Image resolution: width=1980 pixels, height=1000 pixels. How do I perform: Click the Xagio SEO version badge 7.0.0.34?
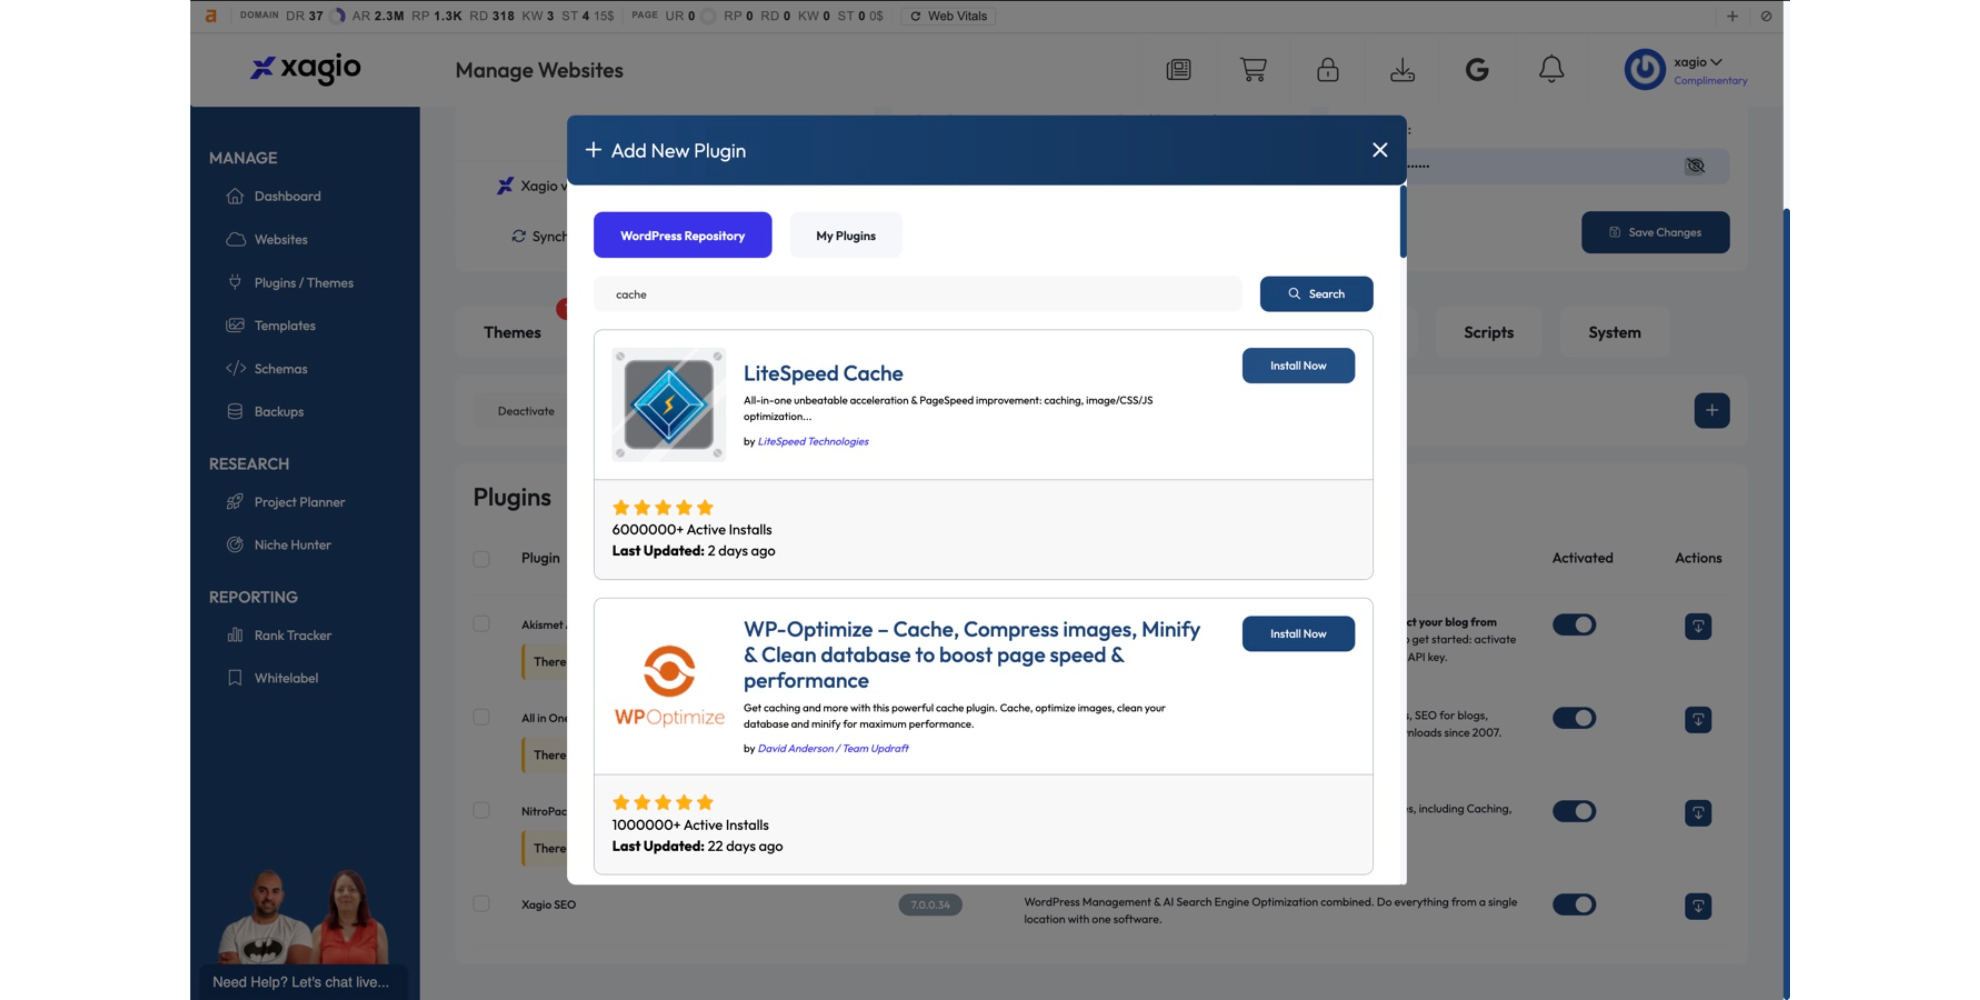tap(930, 904)
